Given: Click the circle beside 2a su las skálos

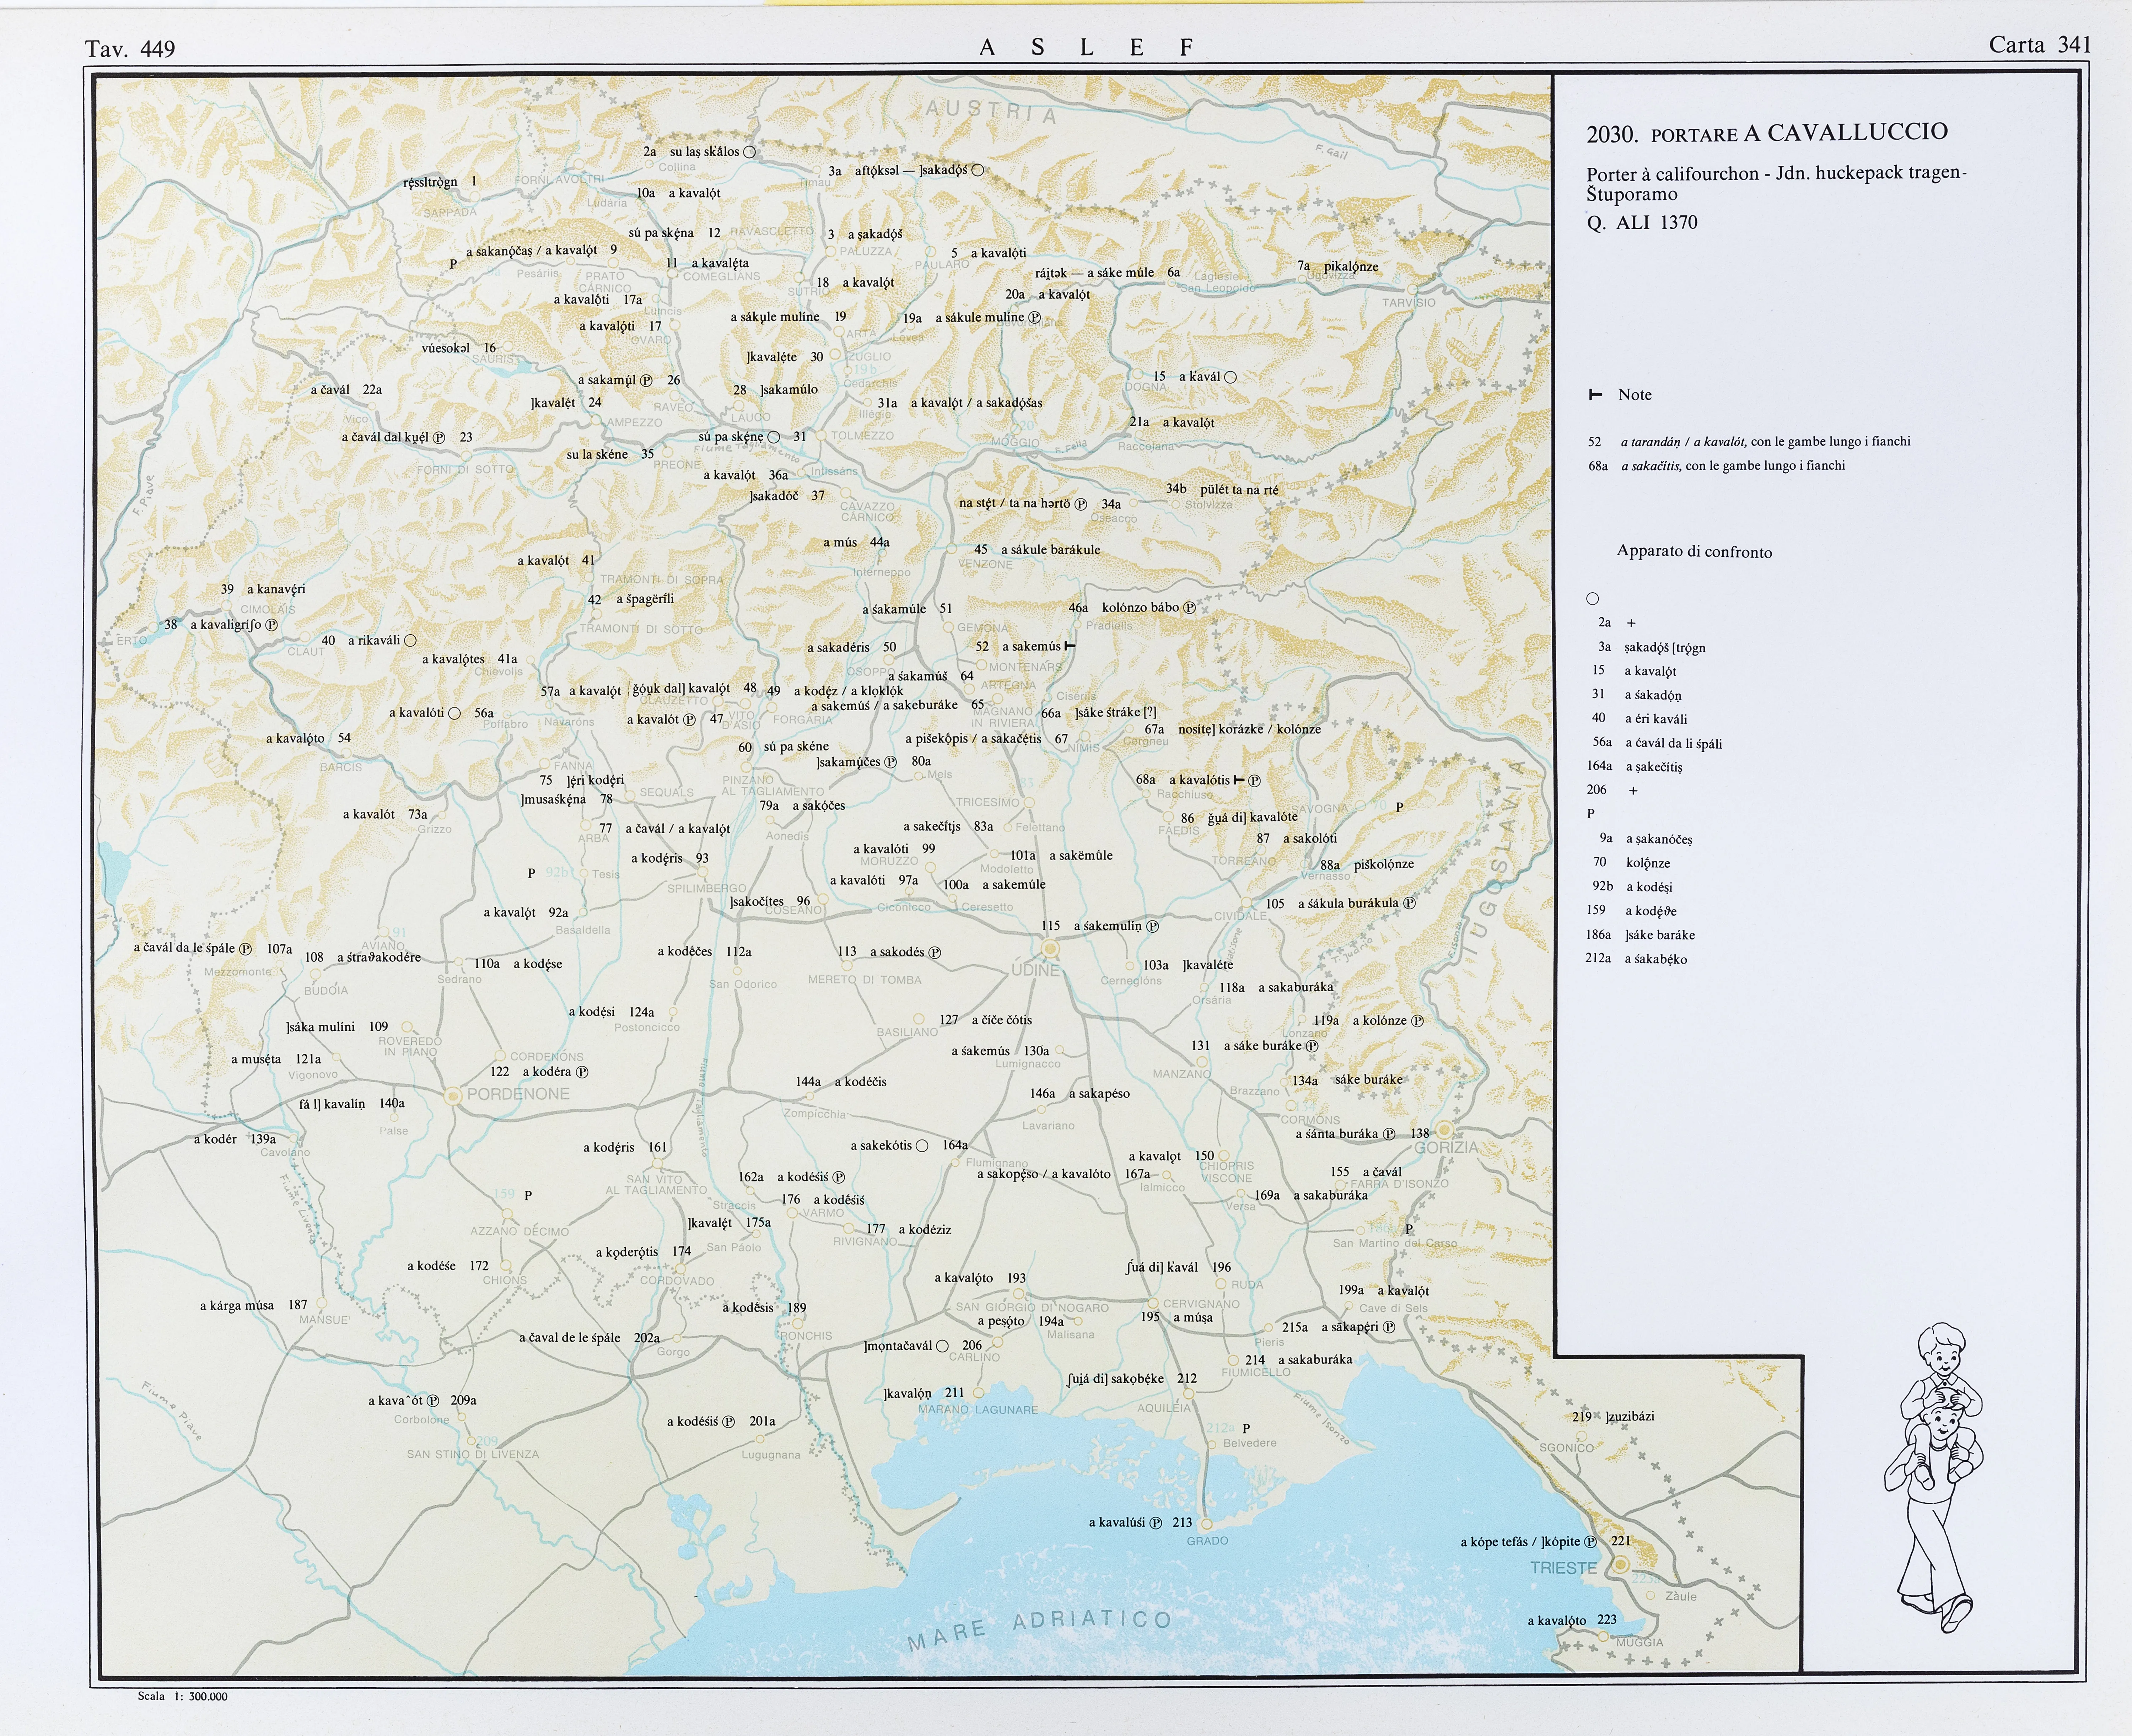Looking at the screenshot, I should pyautogui.click(x=749, y=152).
